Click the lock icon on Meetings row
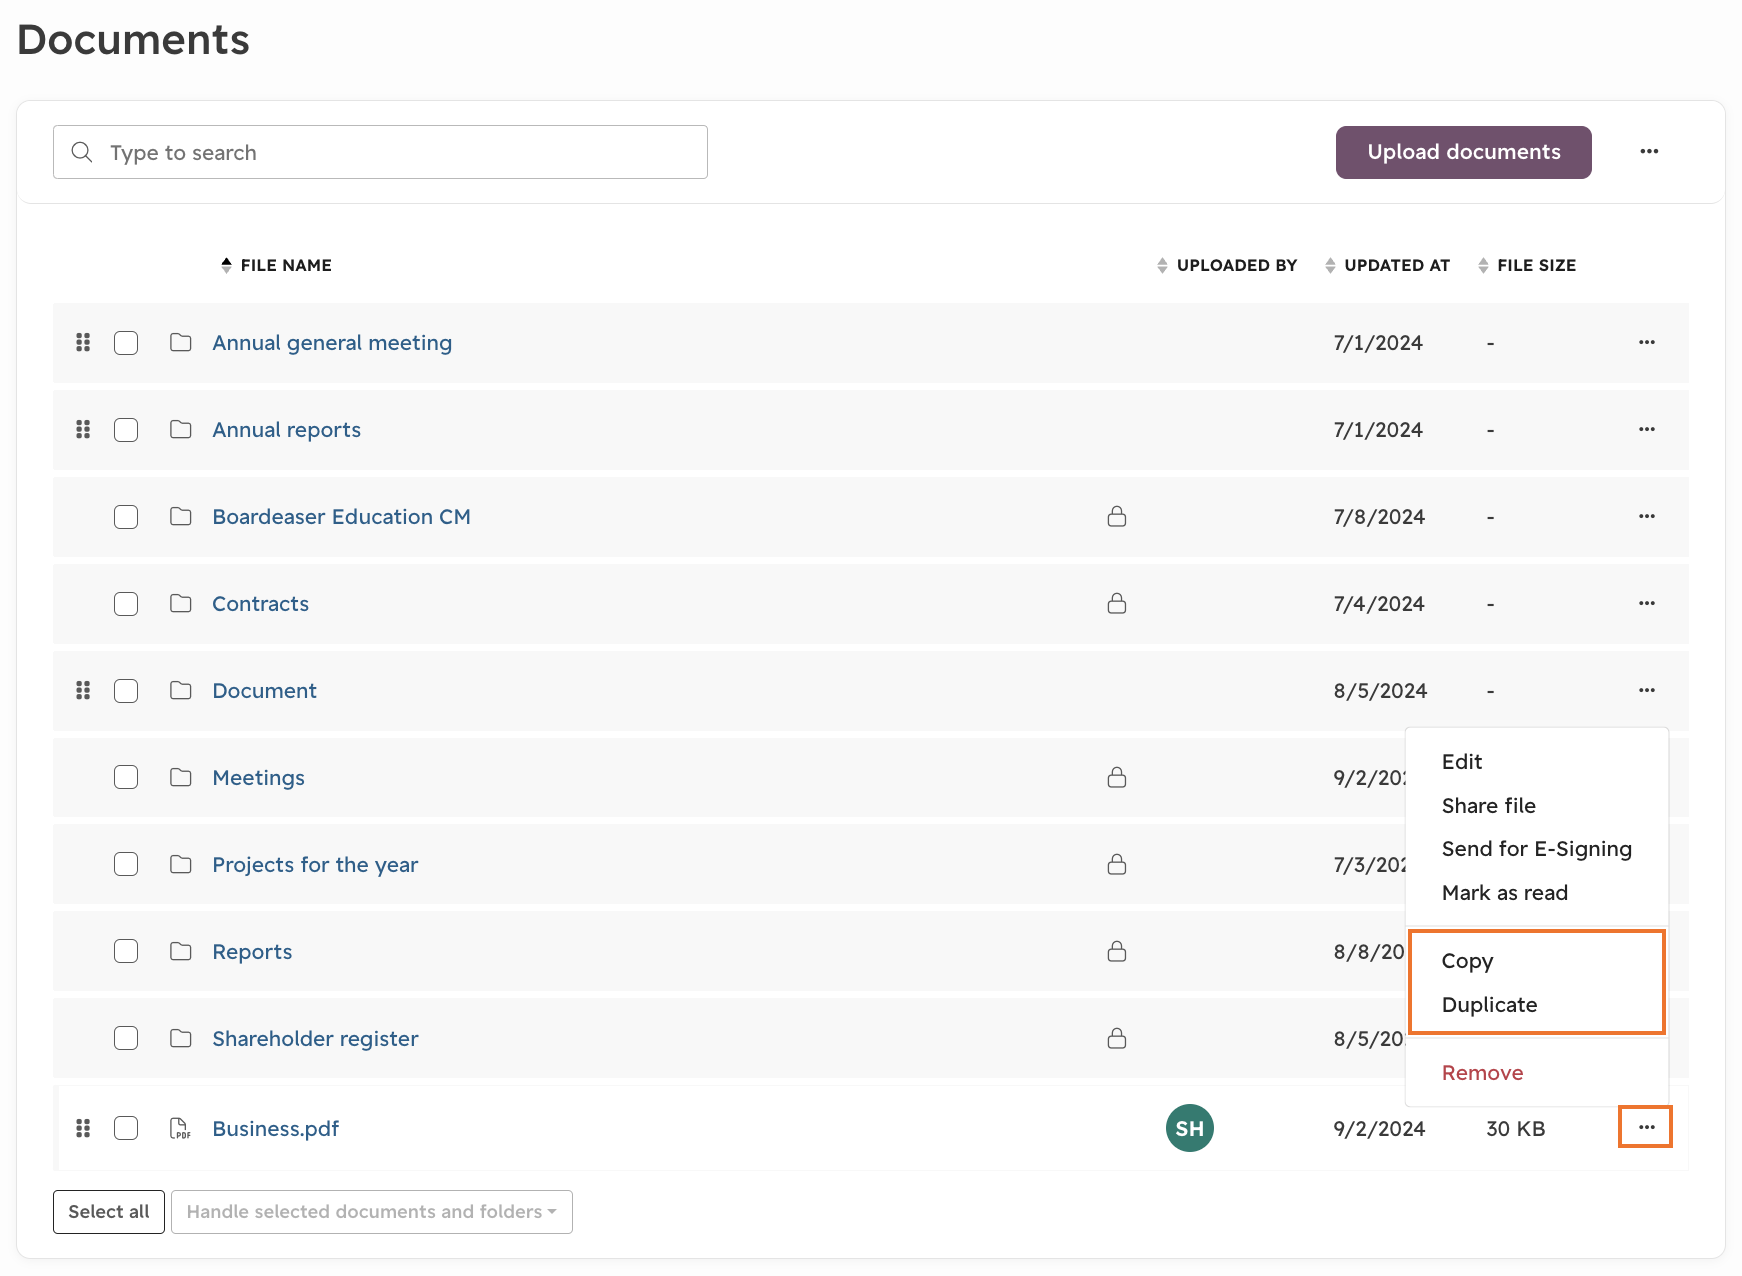 tap(1117, 778)
